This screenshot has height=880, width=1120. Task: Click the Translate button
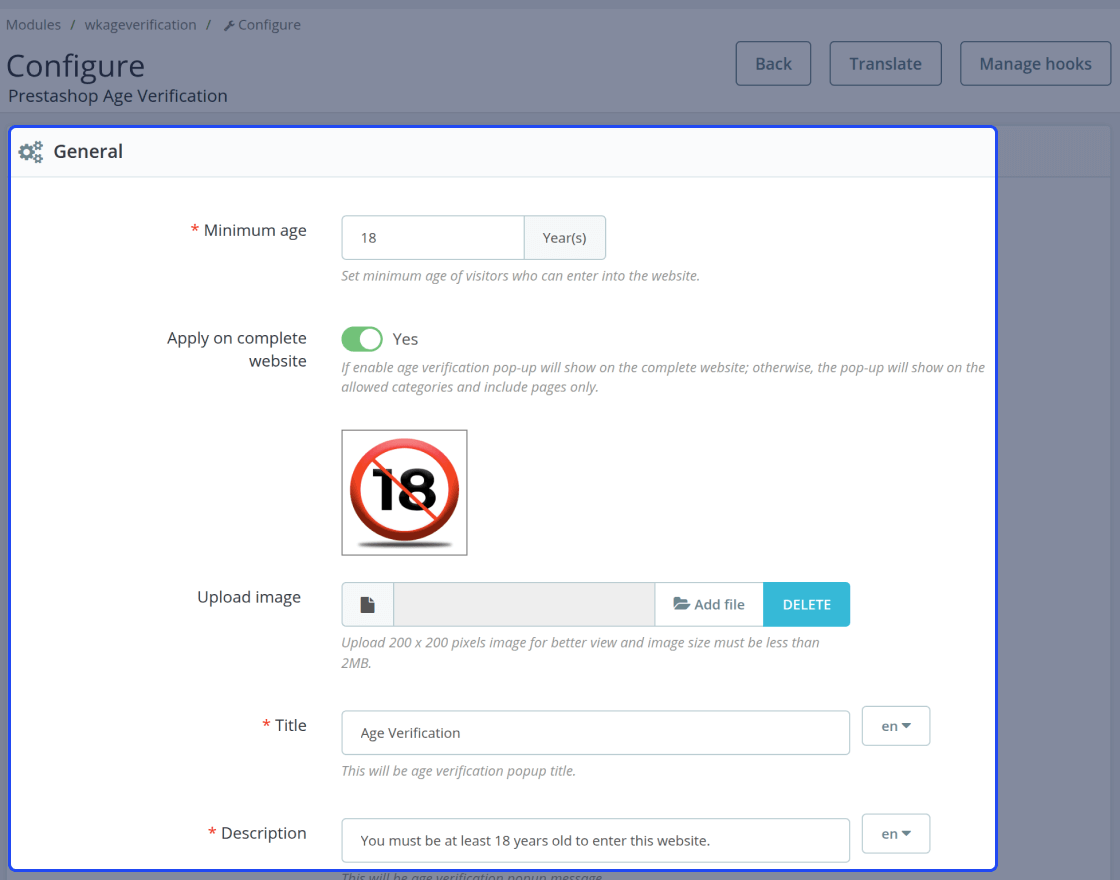[x=886, y=64]
